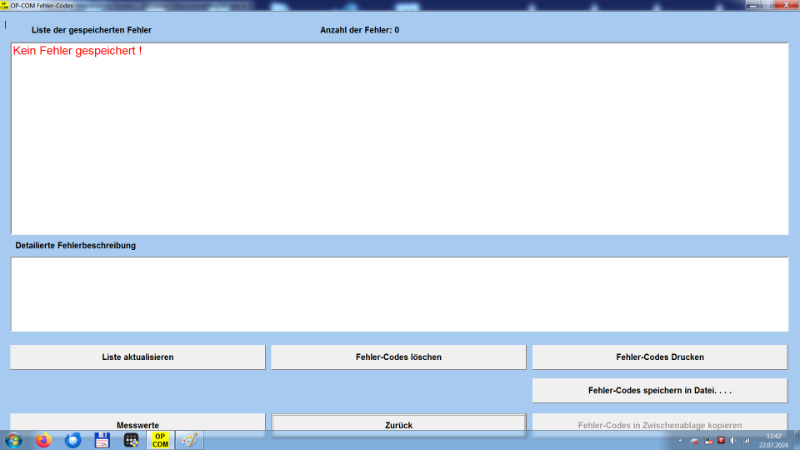Click the tray device icon with red X
Screen dimensions: 800x450
(x=694, y=441)
